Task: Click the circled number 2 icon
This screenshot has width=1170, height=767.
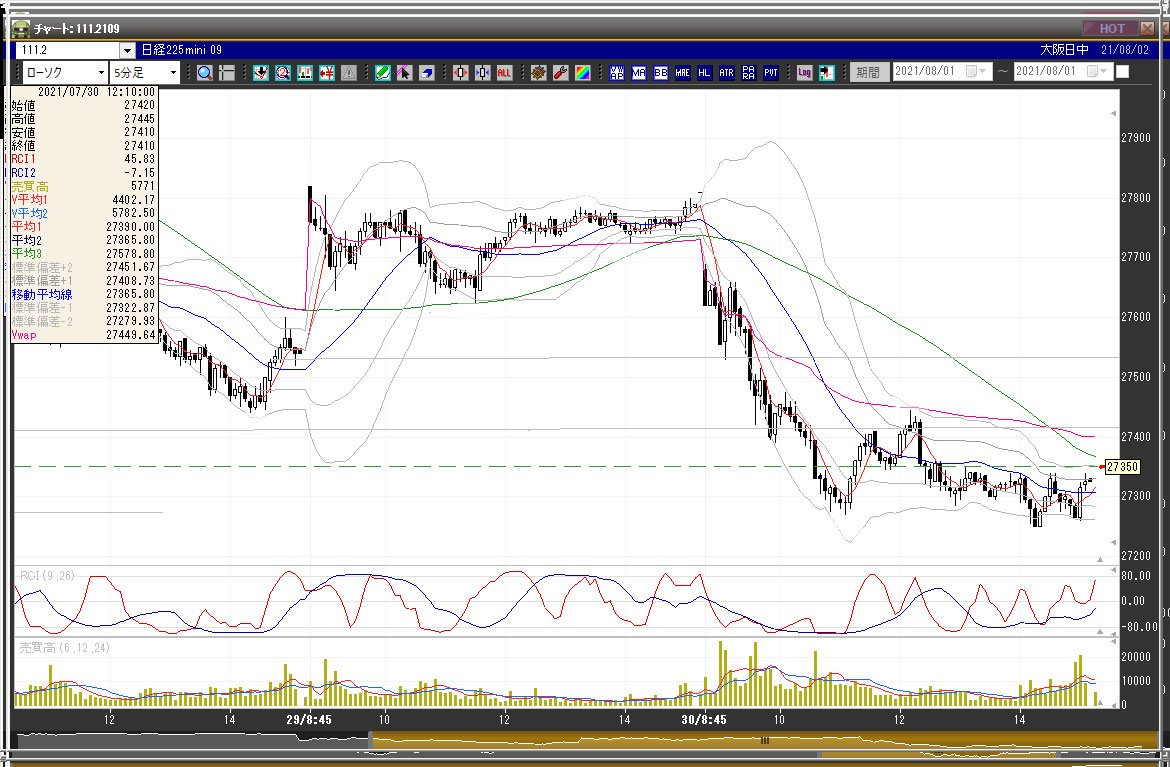Action: click(283, 72)
